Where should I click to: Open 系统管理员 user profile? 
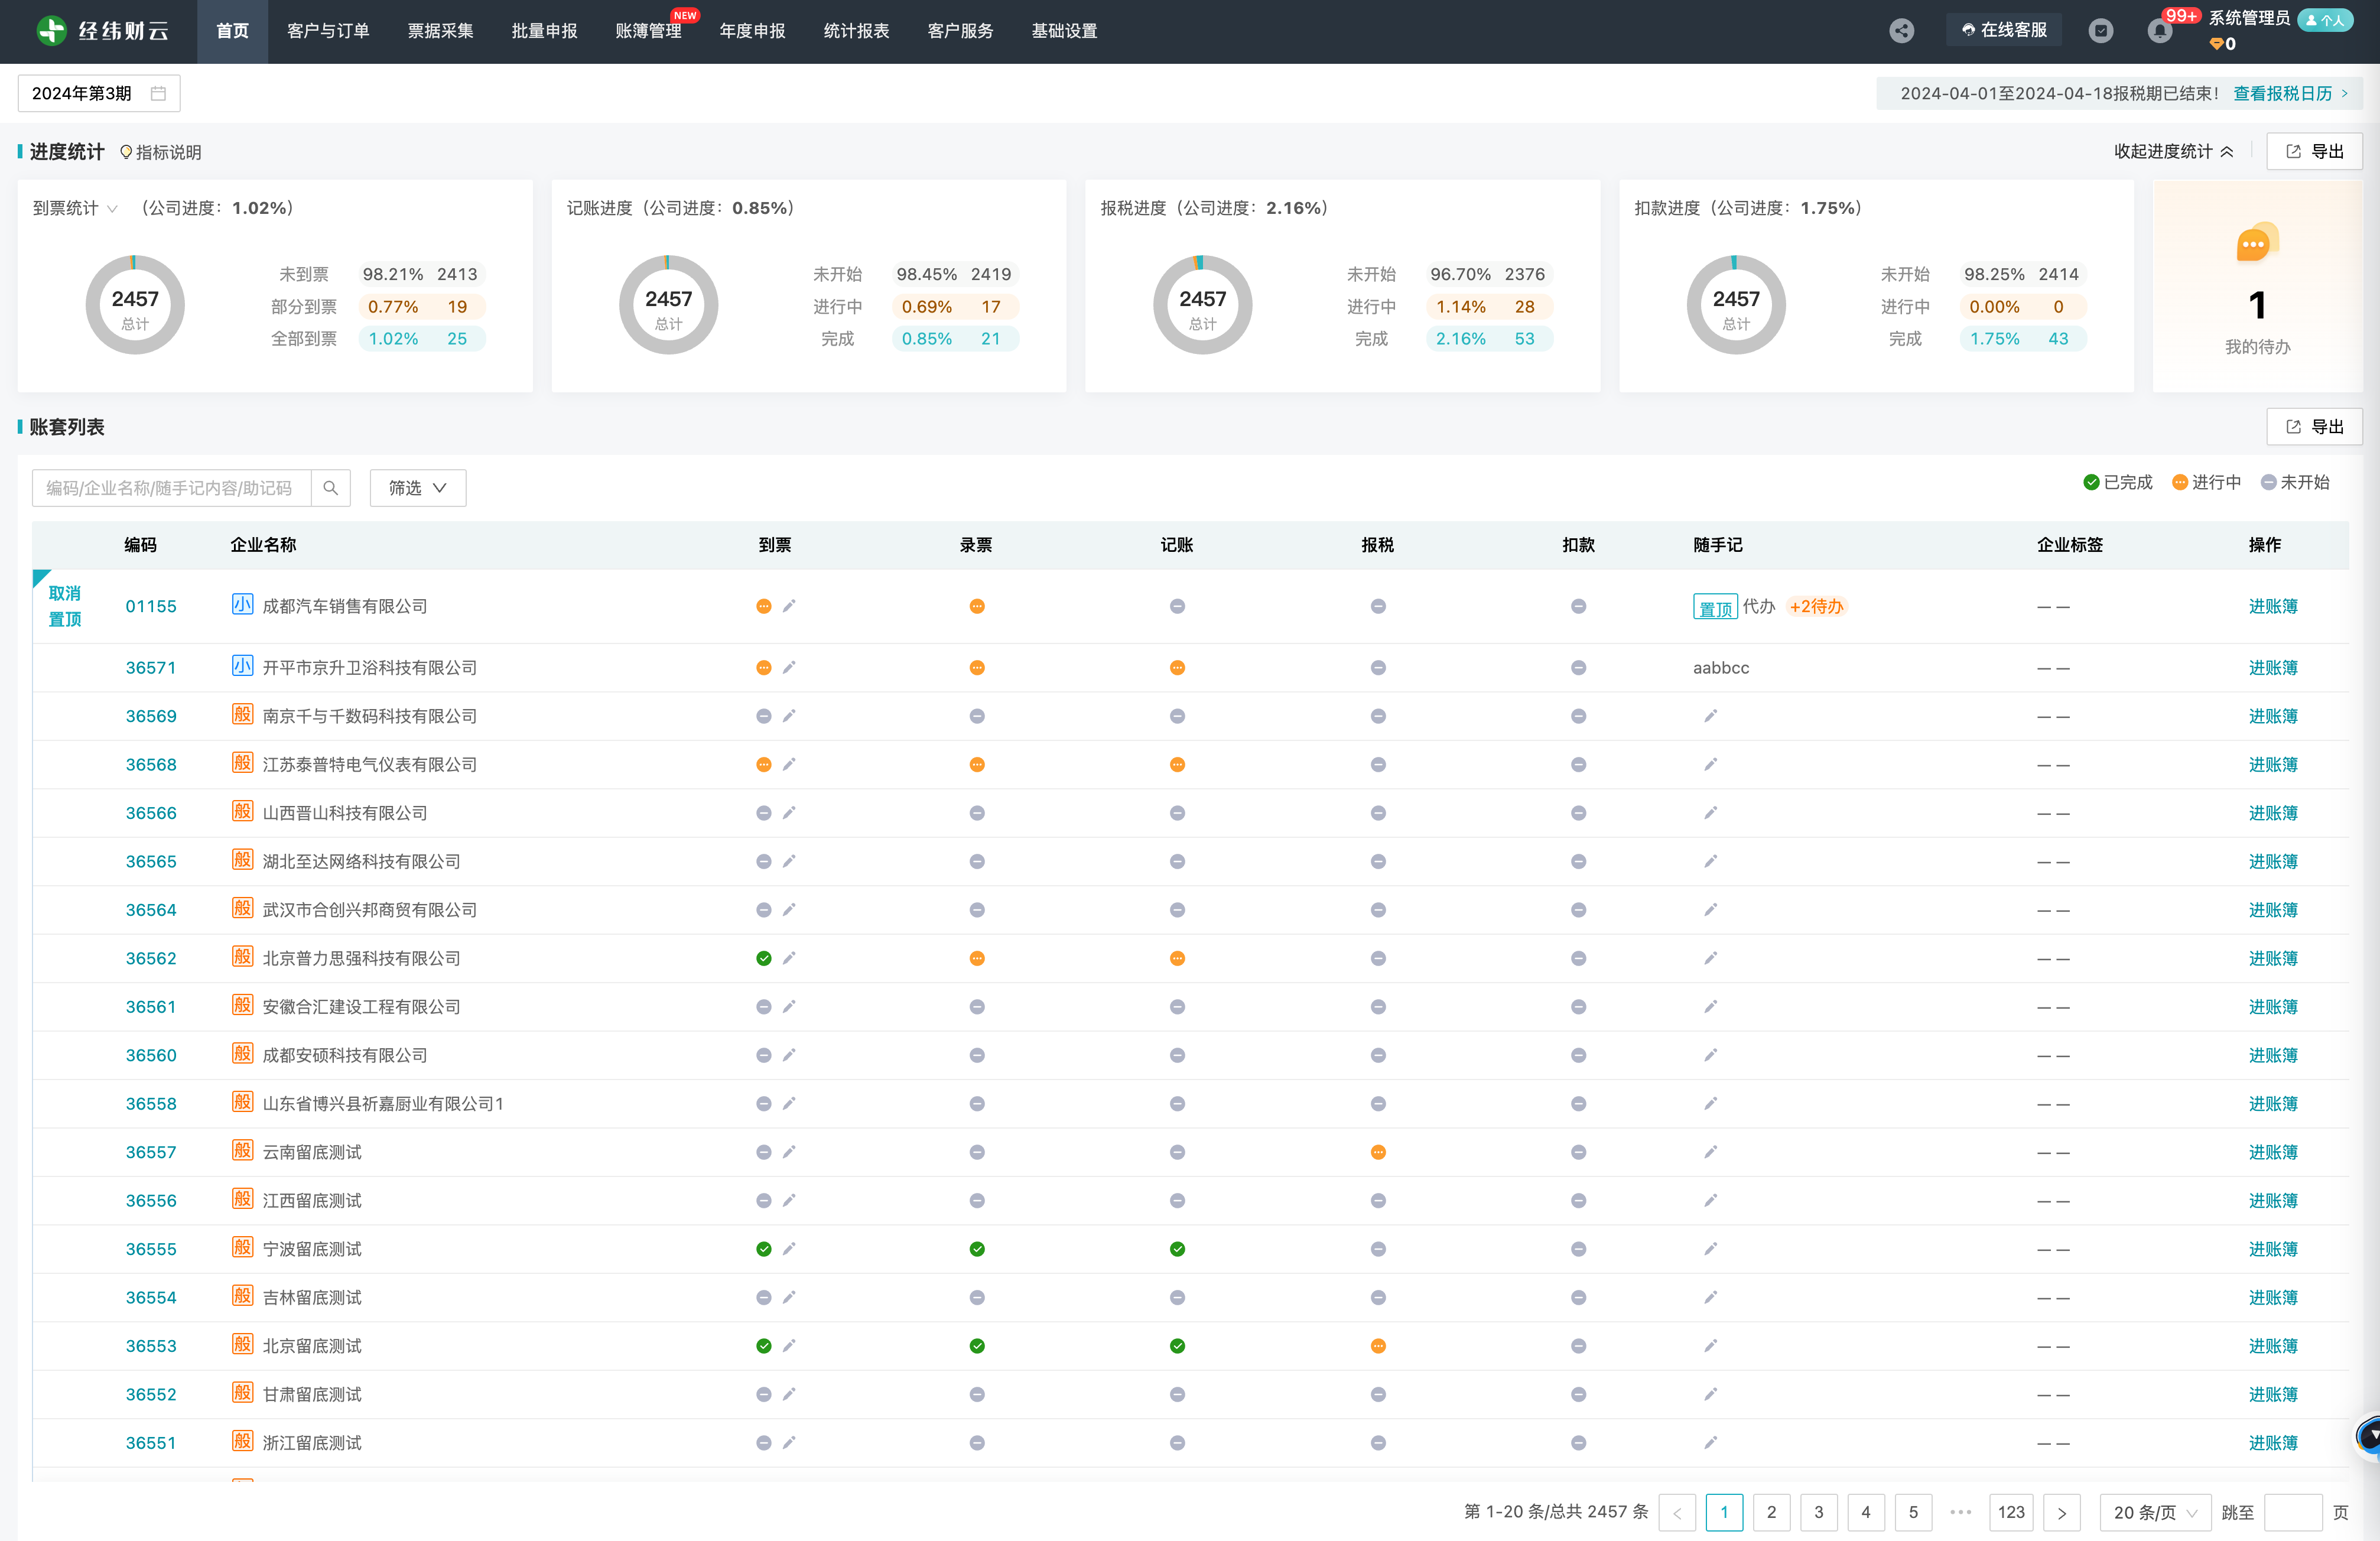tap(2249, 18)
